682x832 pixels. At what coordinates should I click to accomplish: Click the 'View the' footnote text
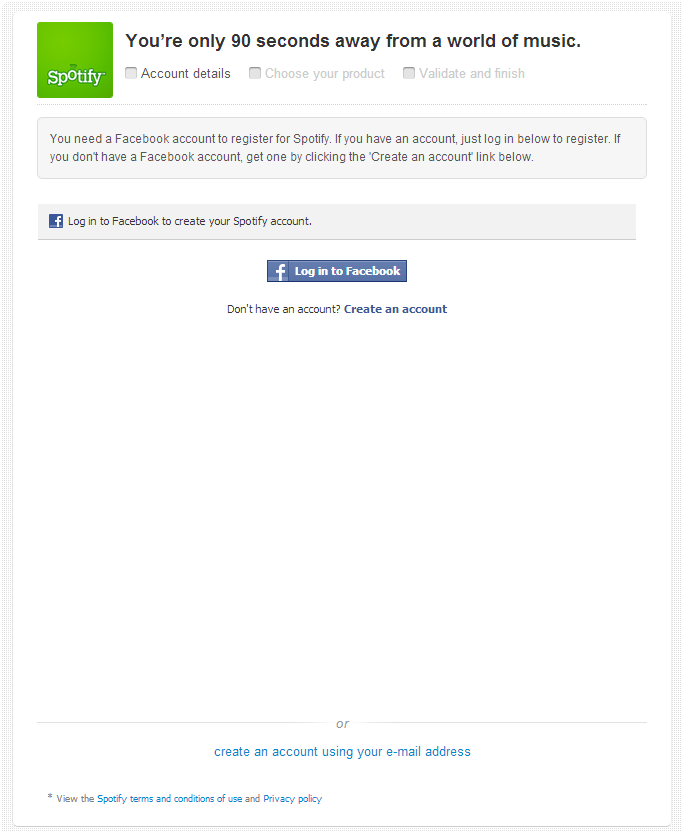coord(75,799)
